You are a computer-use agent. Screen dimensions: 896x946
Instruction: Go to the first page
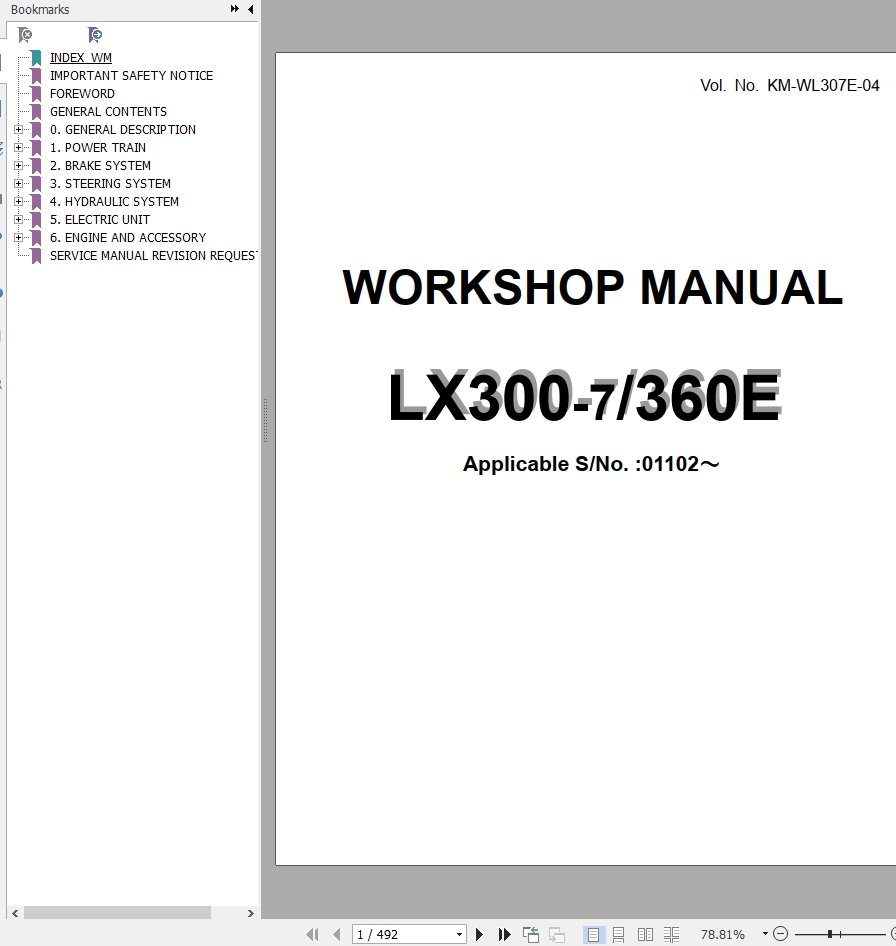click(x=312, y=935)
